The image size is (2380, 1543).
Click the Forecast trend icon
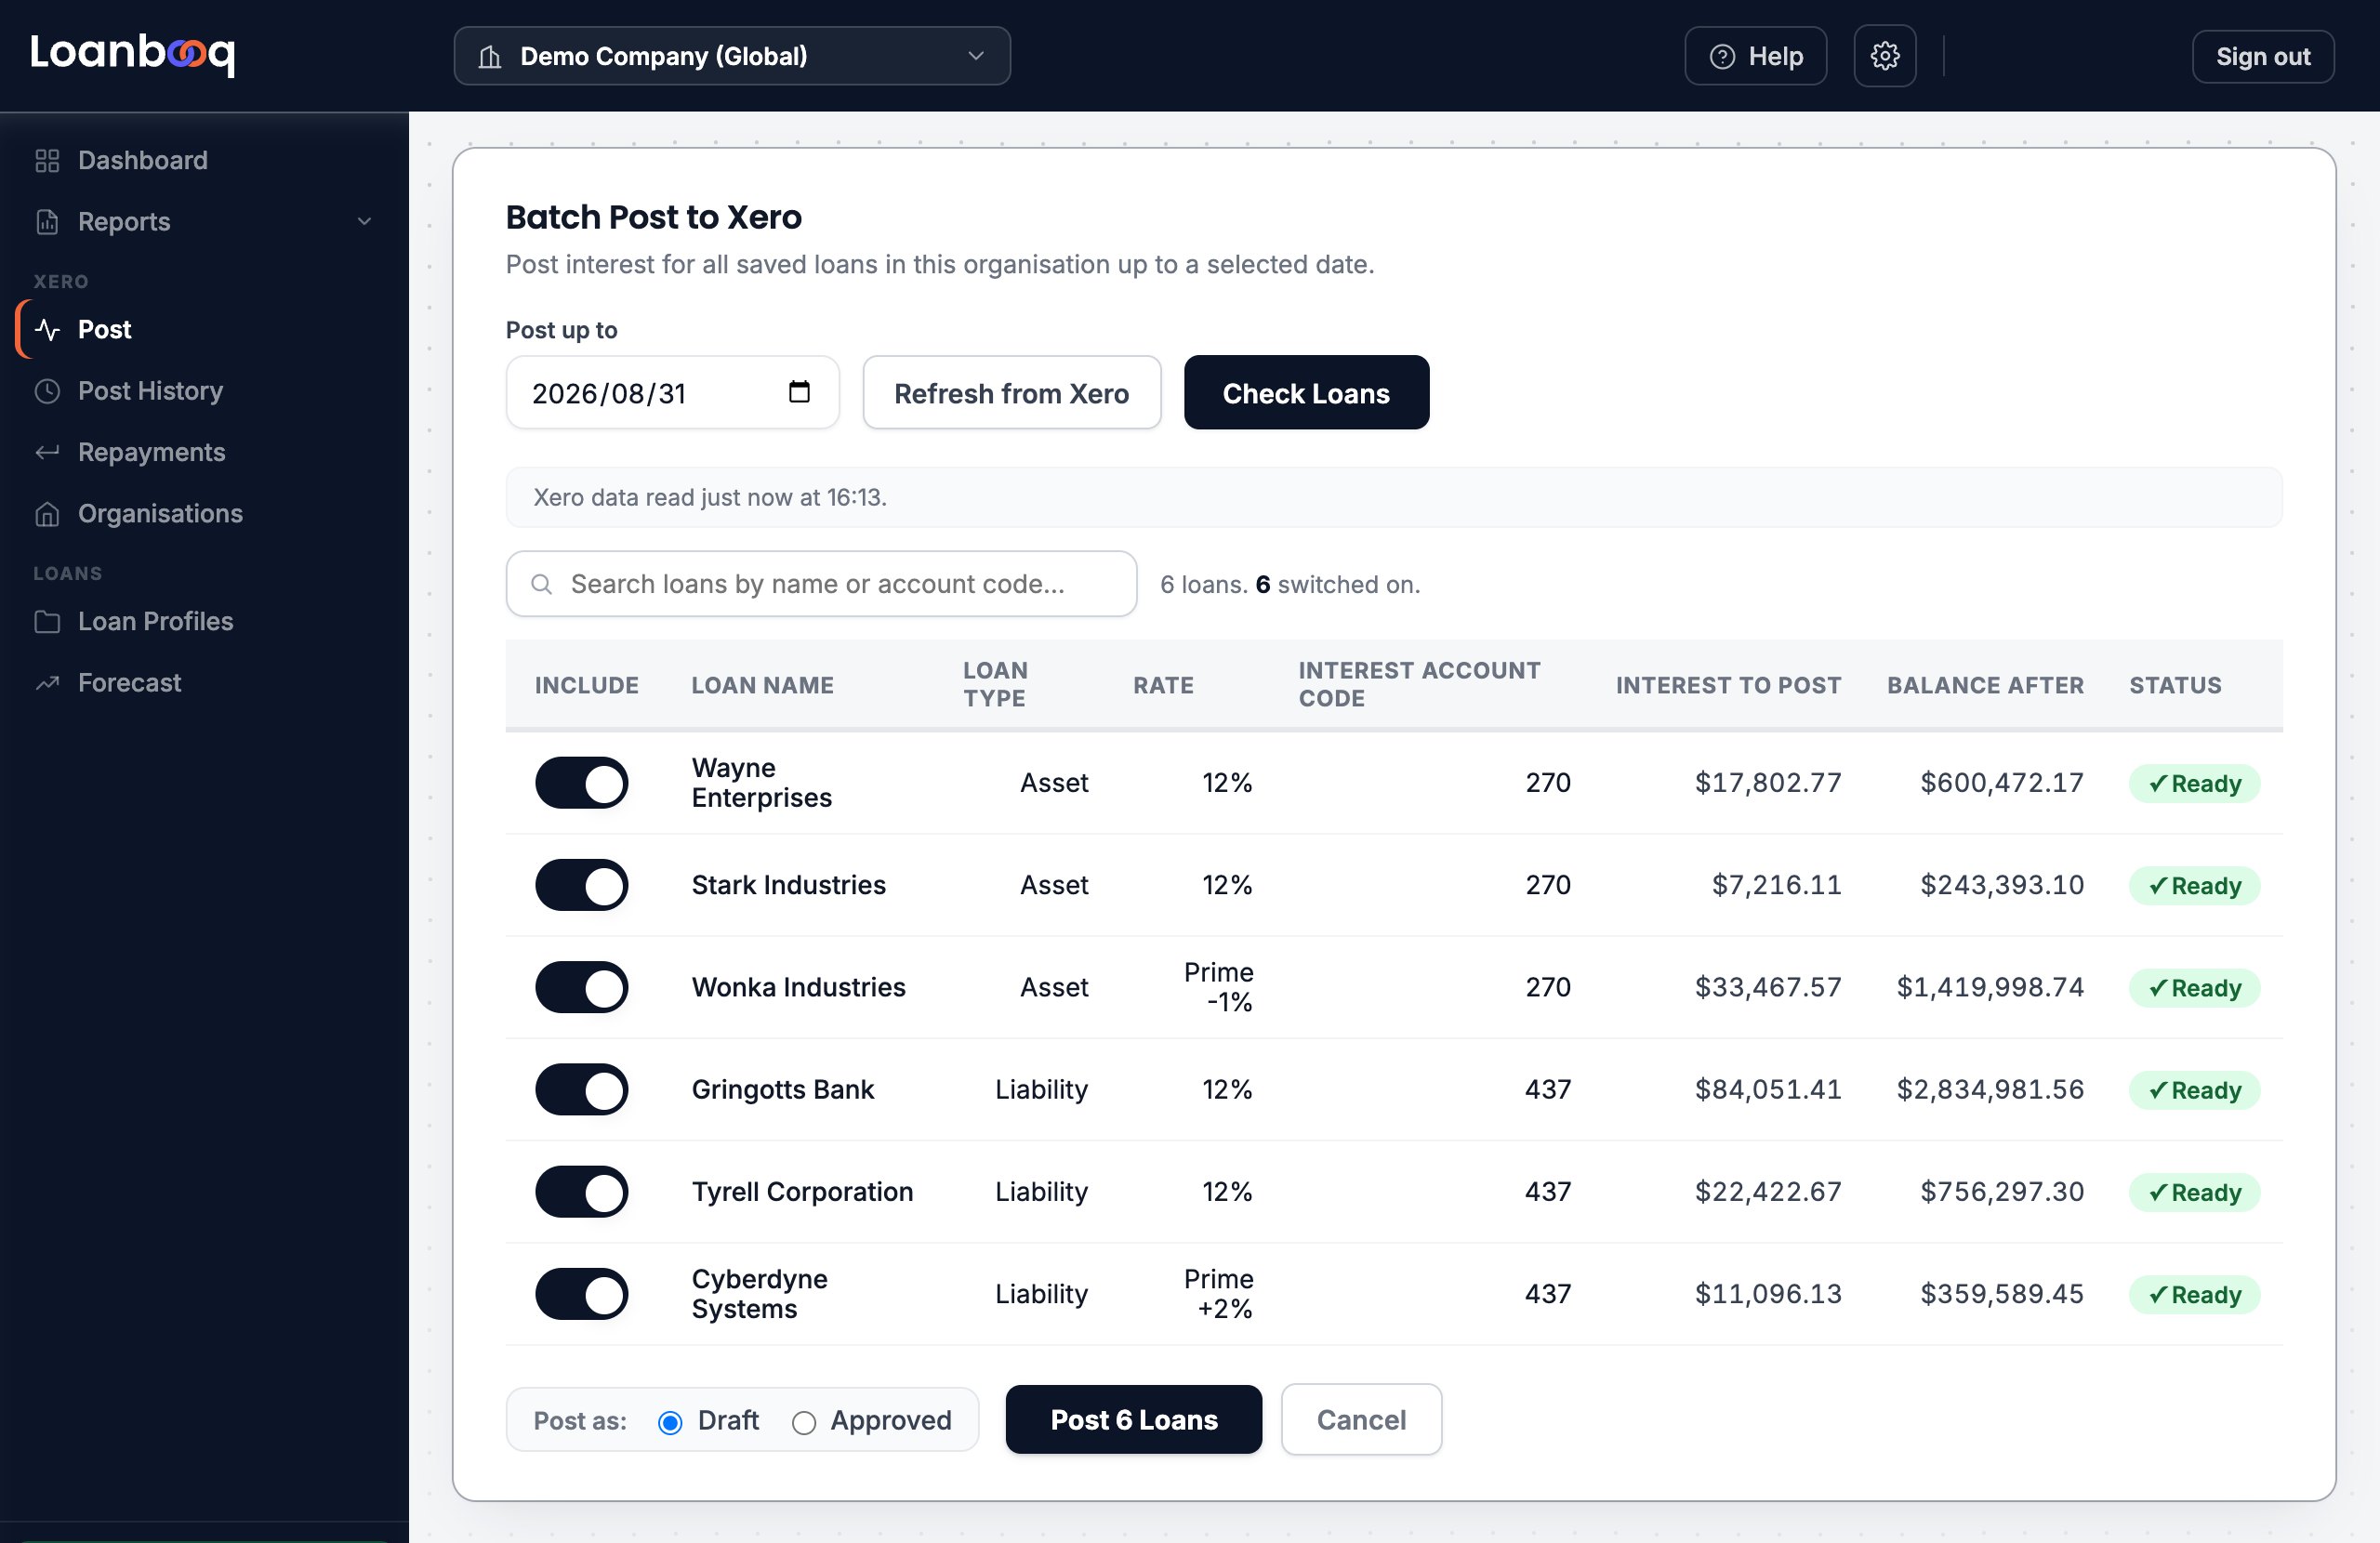click(47, 683)
